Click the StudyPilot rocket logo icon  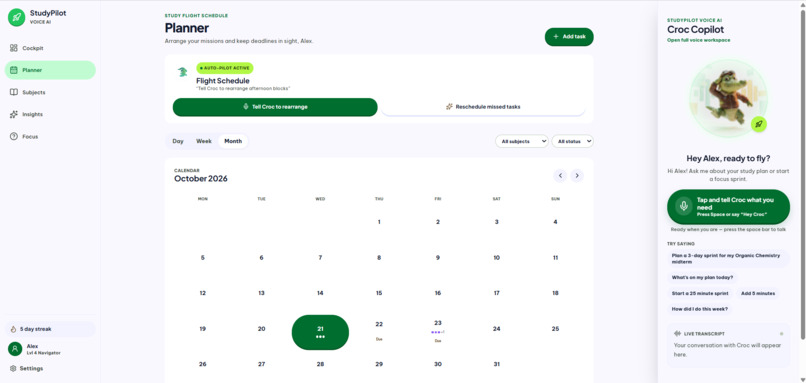[x=16, y=17]
